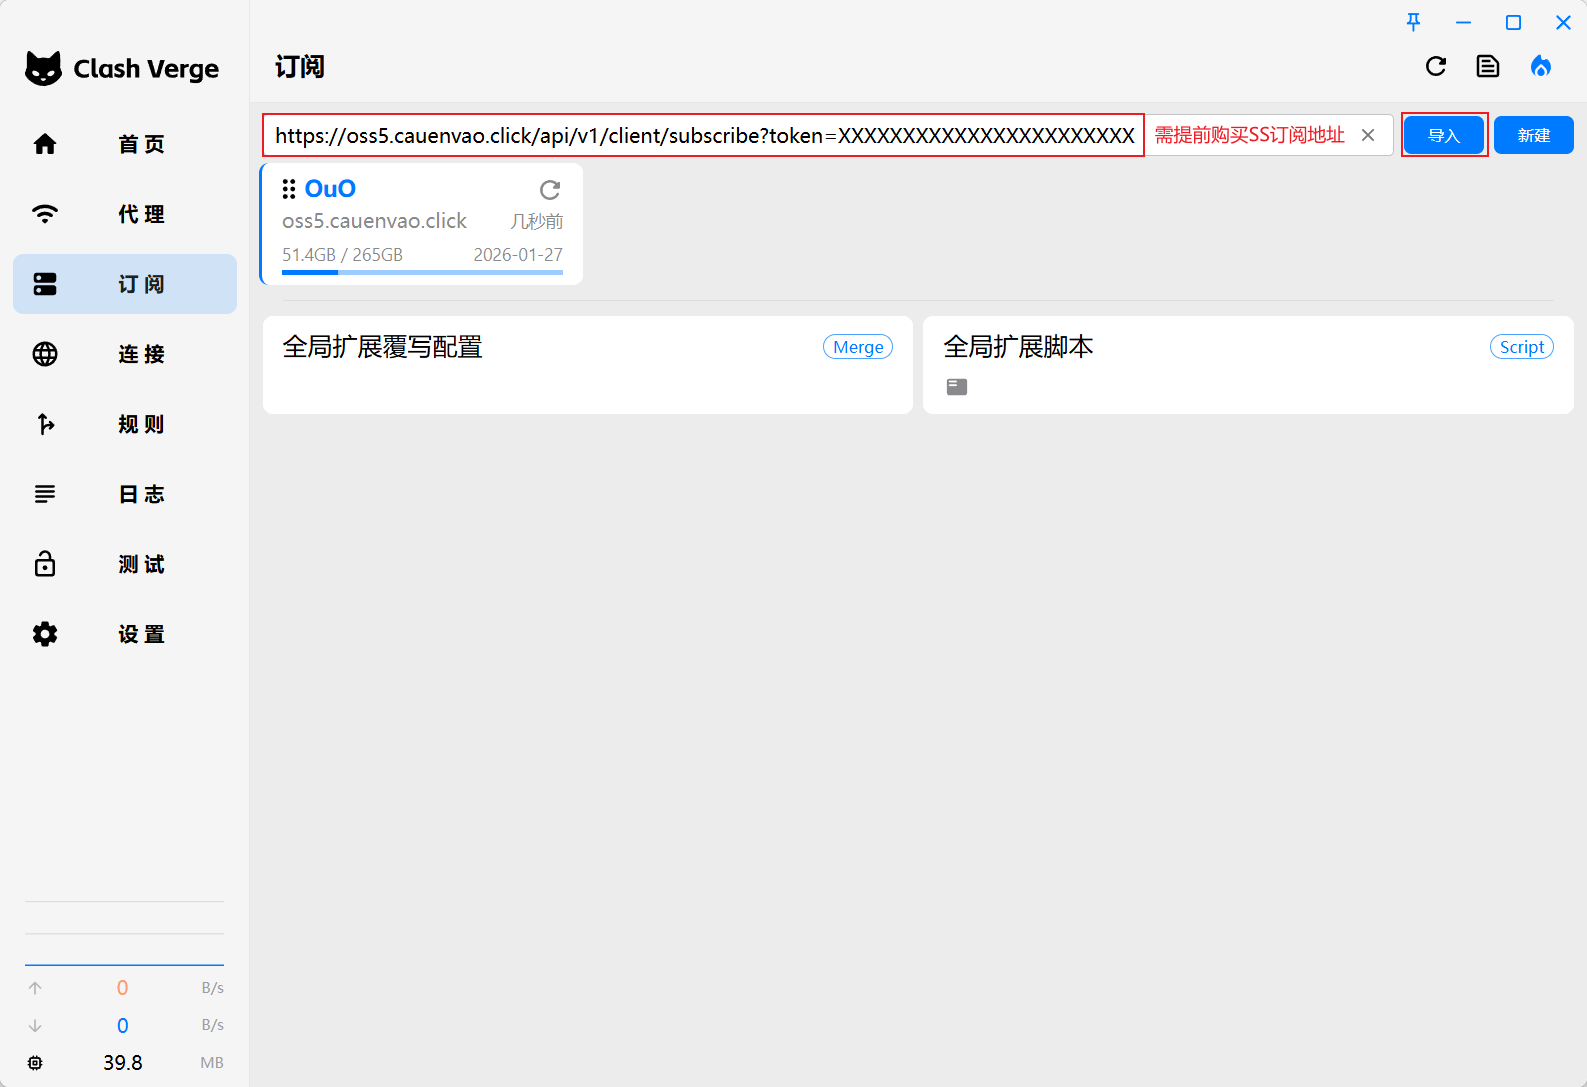The image size is (1587, 1087).
Task: Open the 全局扩展覆写配置 card
Action: 588,365
